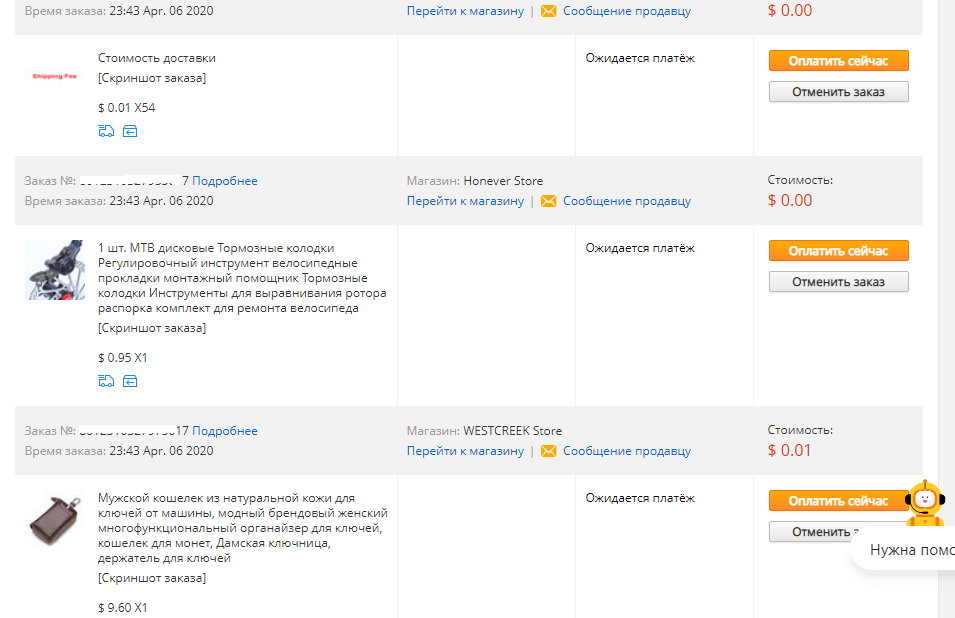
Task: Click truck icon under brake pads item
Action: (106, 381)
